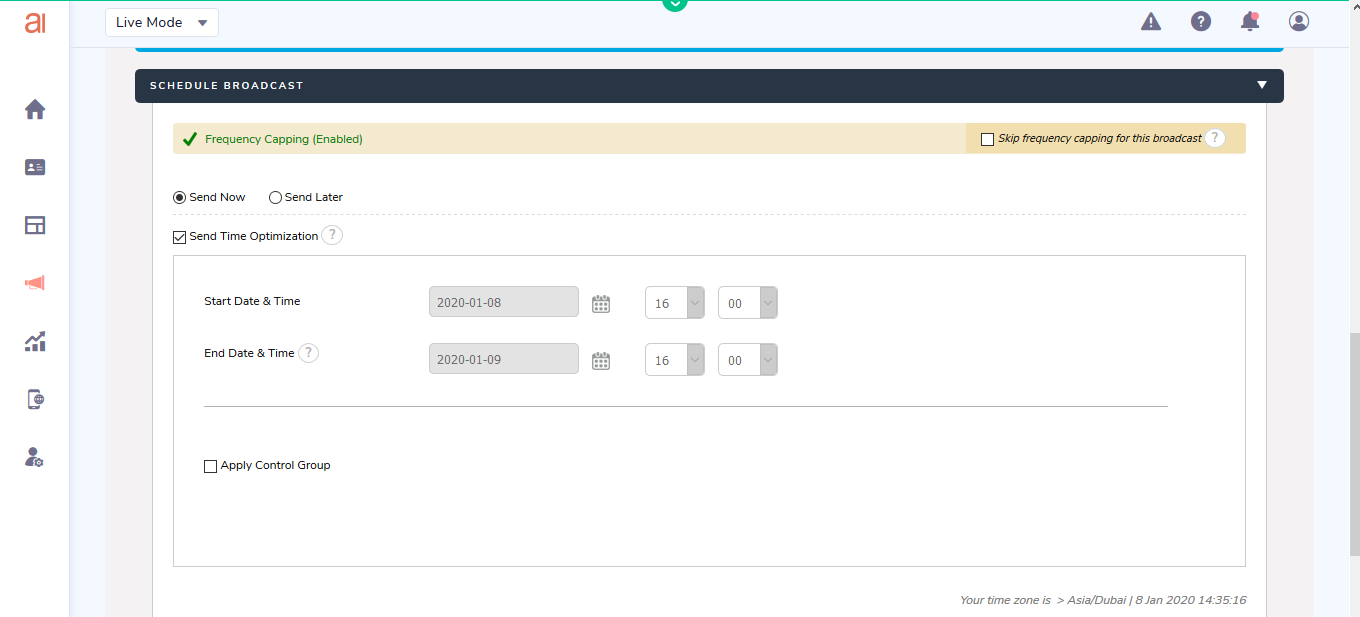Open the analytics chart icon in sidebar
Screen dimensions: 1360x617
(x=35, y=342)
